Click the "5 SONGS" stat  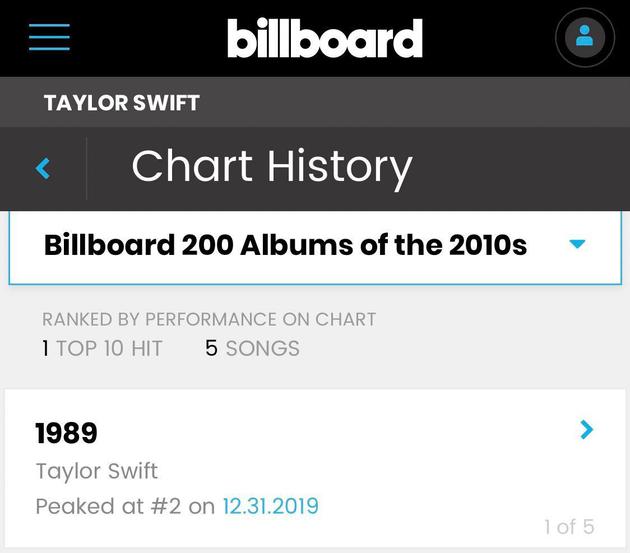pos(252,348)
